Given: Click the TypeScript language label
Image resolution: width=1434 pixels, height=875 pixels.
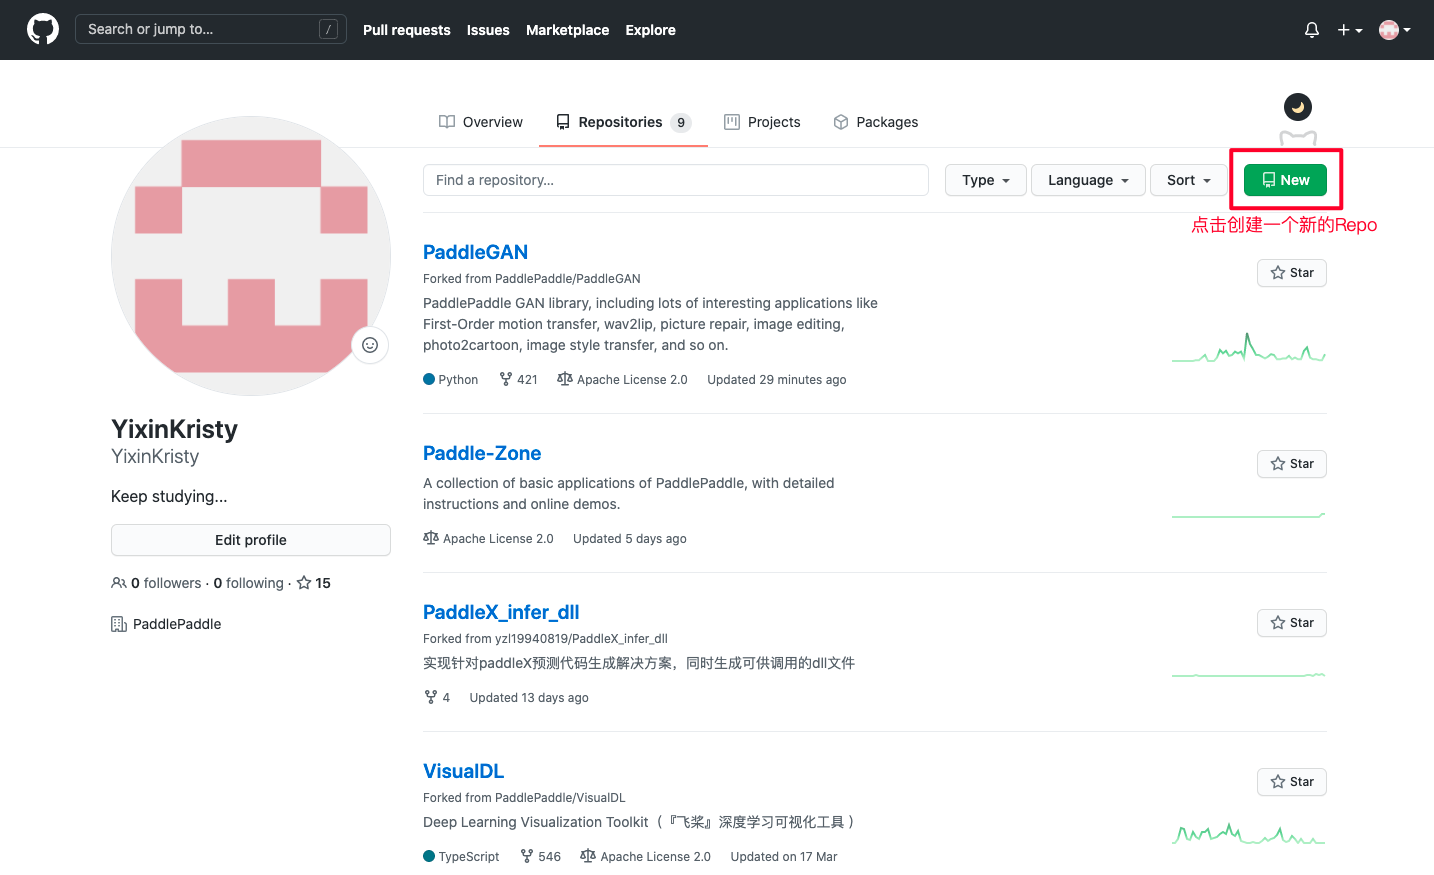Looking at the screenshot, I should [x=461, y=856].
